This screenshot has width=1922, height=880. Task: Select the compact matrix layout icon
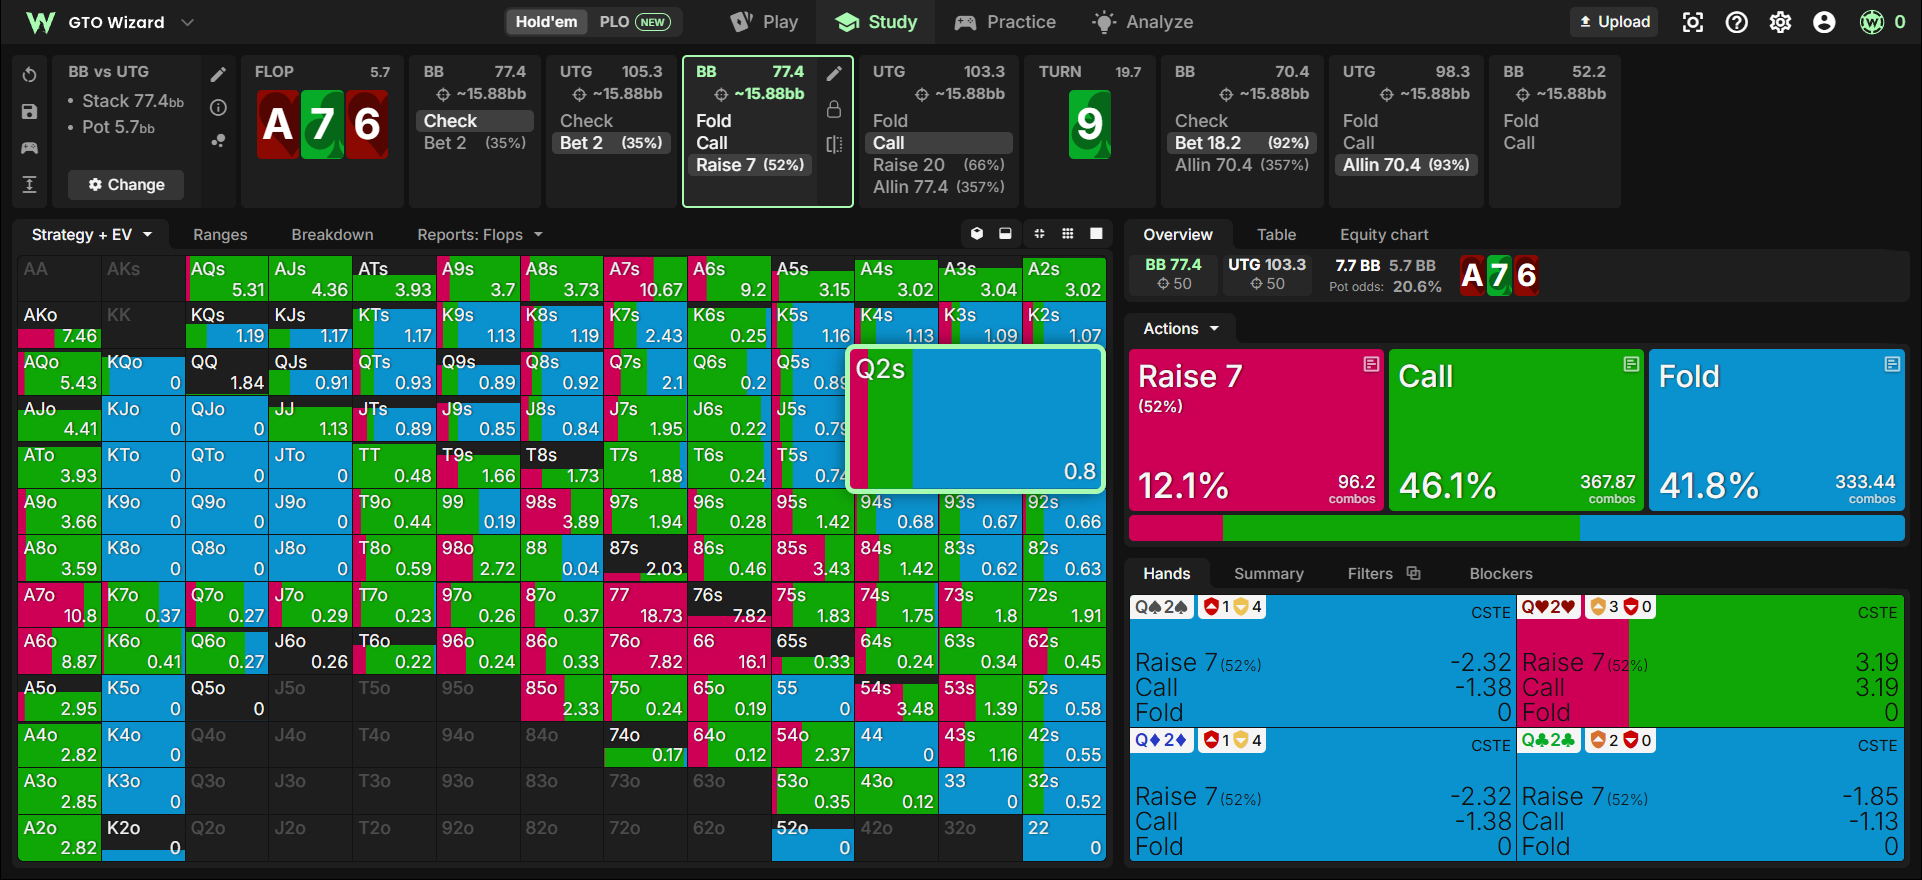[1039, 234]
